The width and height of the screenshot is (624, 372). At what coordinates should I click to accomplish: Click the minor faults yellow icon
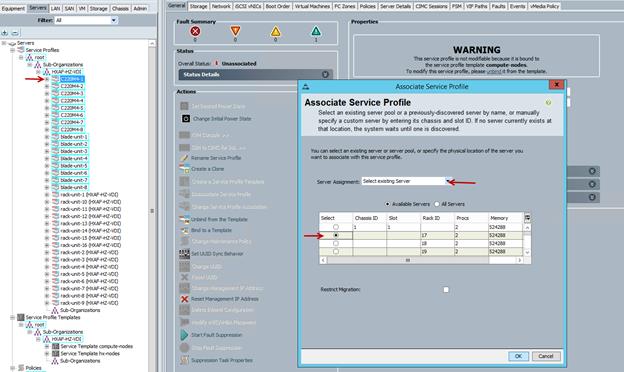[275, 31]
